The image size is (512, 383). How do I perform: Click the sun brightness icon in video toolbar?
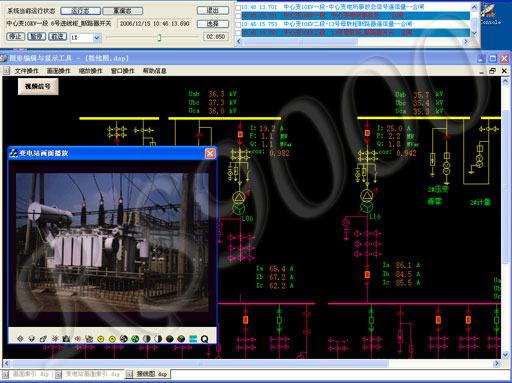coord(55,339)
